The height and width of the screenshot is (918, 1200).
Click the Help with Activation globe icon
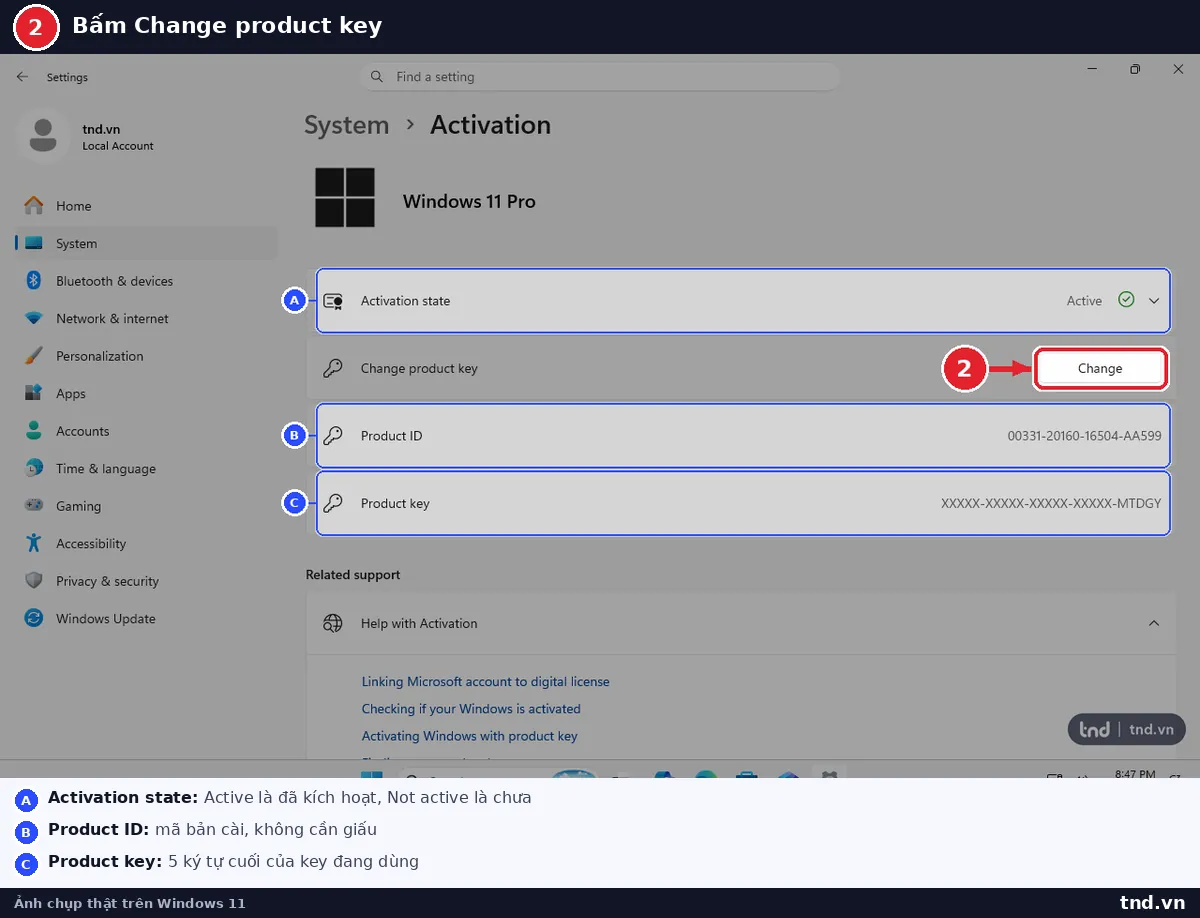333,623
